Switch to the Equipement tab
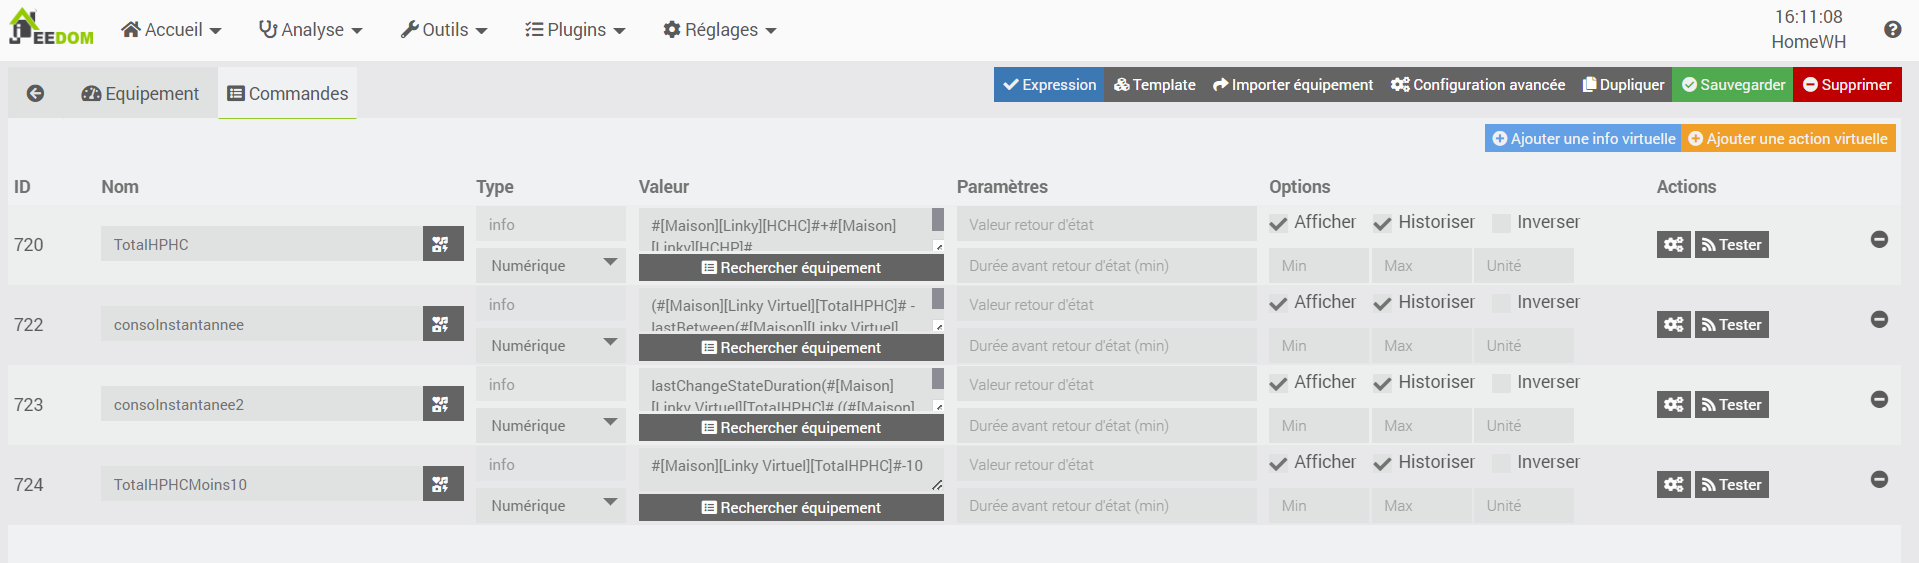This screenshot has height=563, width=1919. [x=140, y=94]
